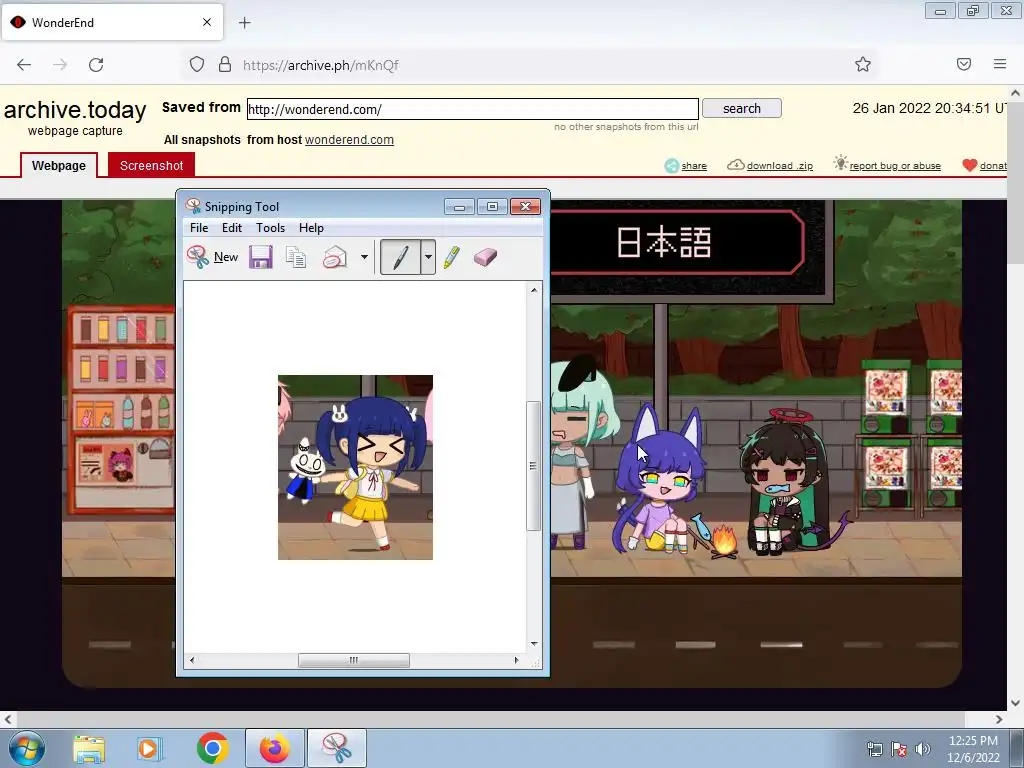Open the wonderend.com host link
Screen dimensions: 1024x768
point(349,140)
